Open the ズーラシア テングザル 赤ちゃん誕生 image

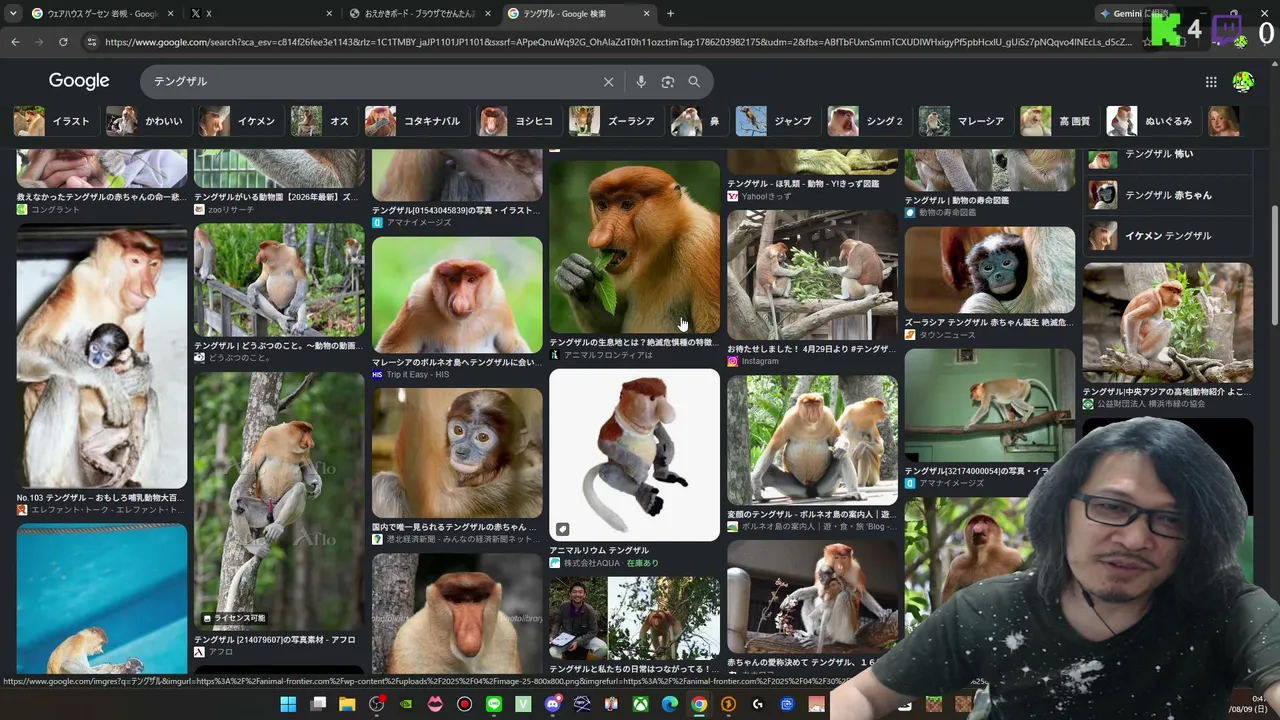pos(990,270)
